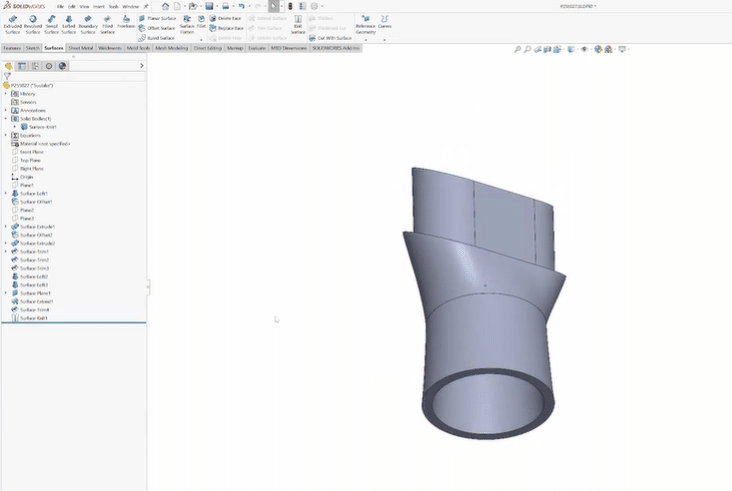Switch to the Sketch ribbon tab
Screen dimensions: 732x491
pyautogui.click(x=33, y=48)
